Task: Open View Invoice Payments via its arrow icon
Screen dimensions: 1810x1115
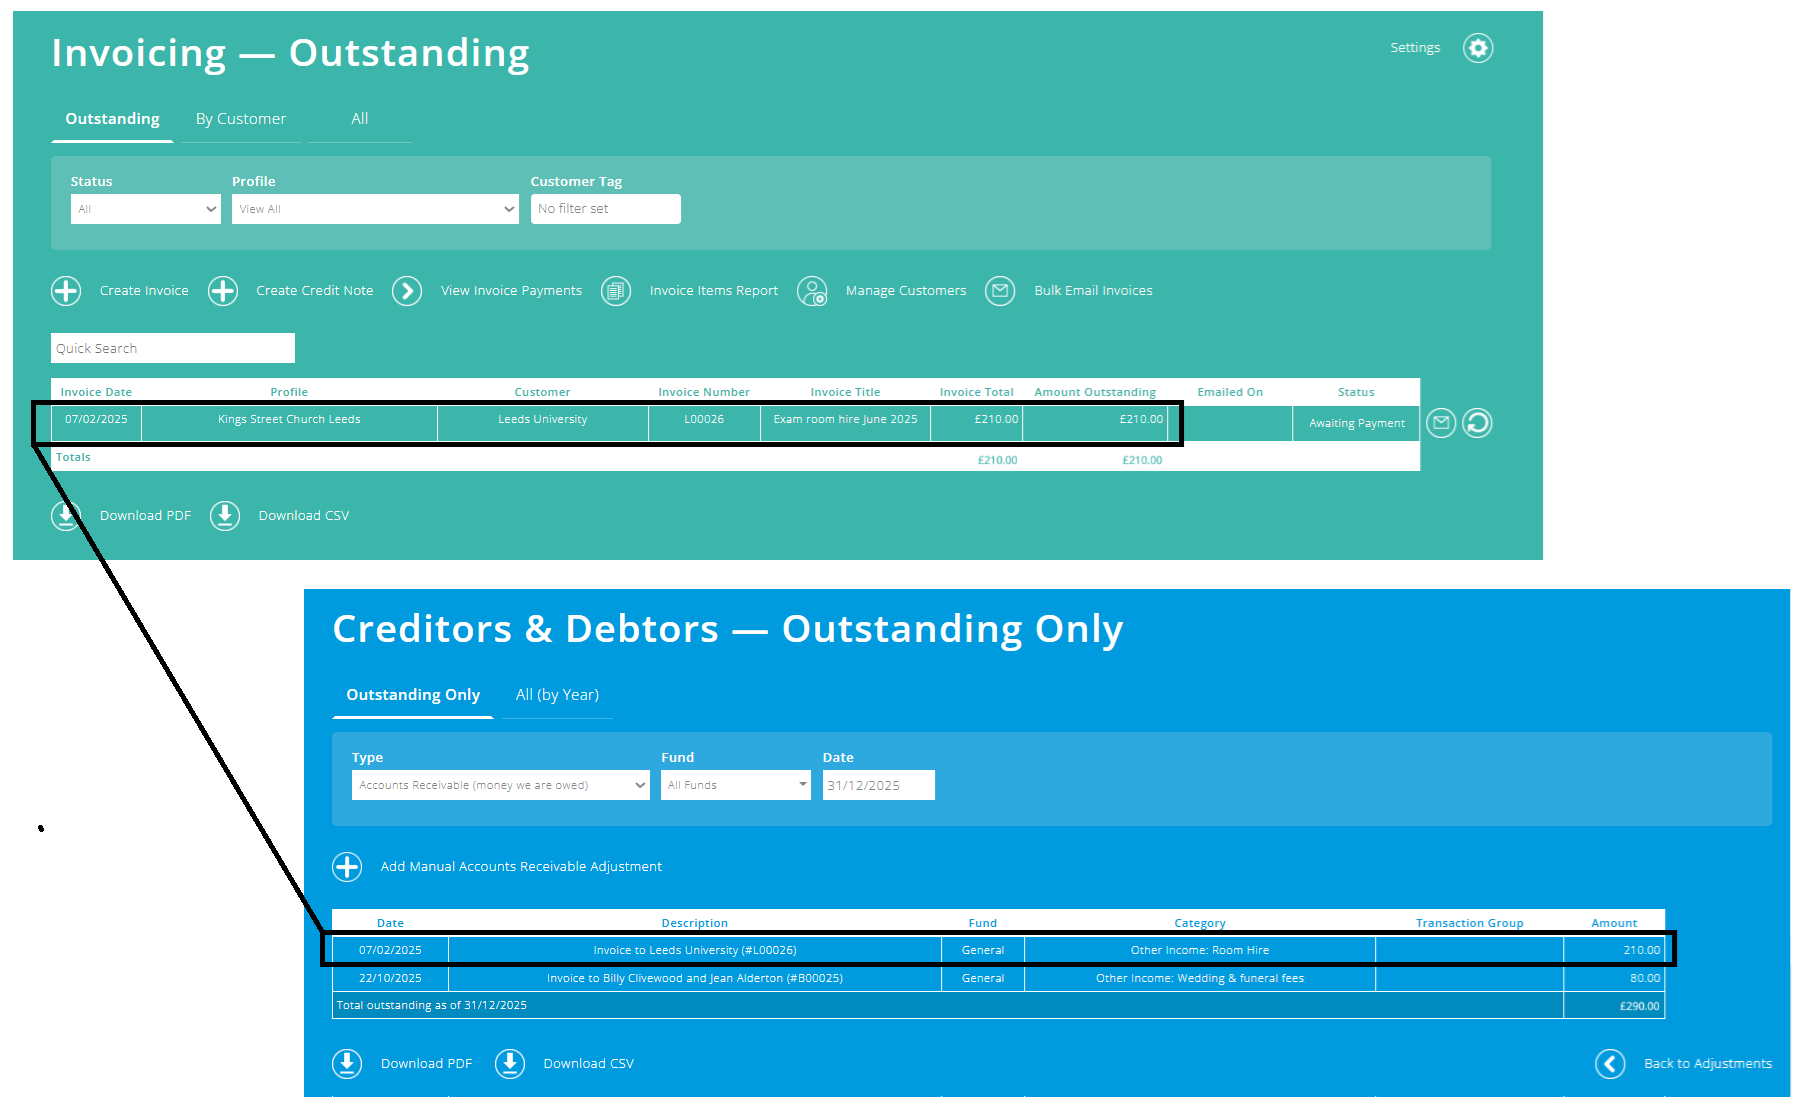Action: (x=407, y=290)
